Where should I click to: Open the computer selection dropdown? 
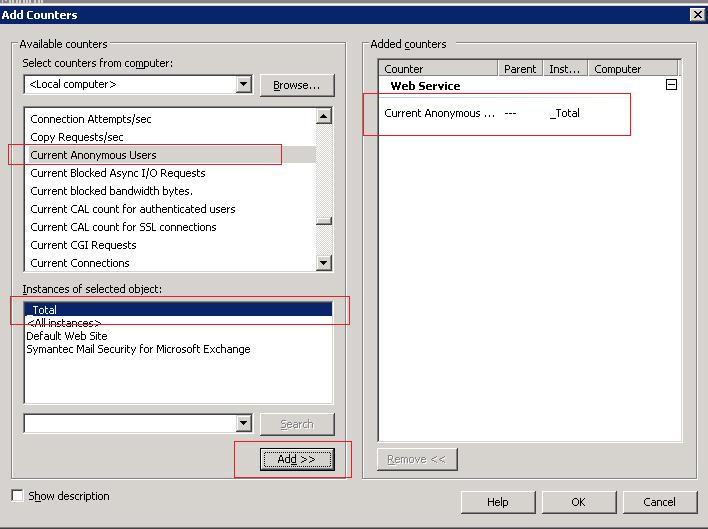pyautogui.click(x=243, y=84)
